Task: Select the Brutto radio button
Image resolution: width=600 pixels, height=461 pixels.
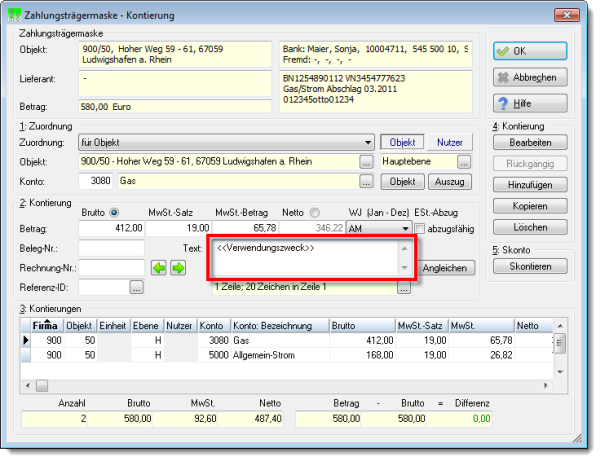Action: tap(114, 212)
